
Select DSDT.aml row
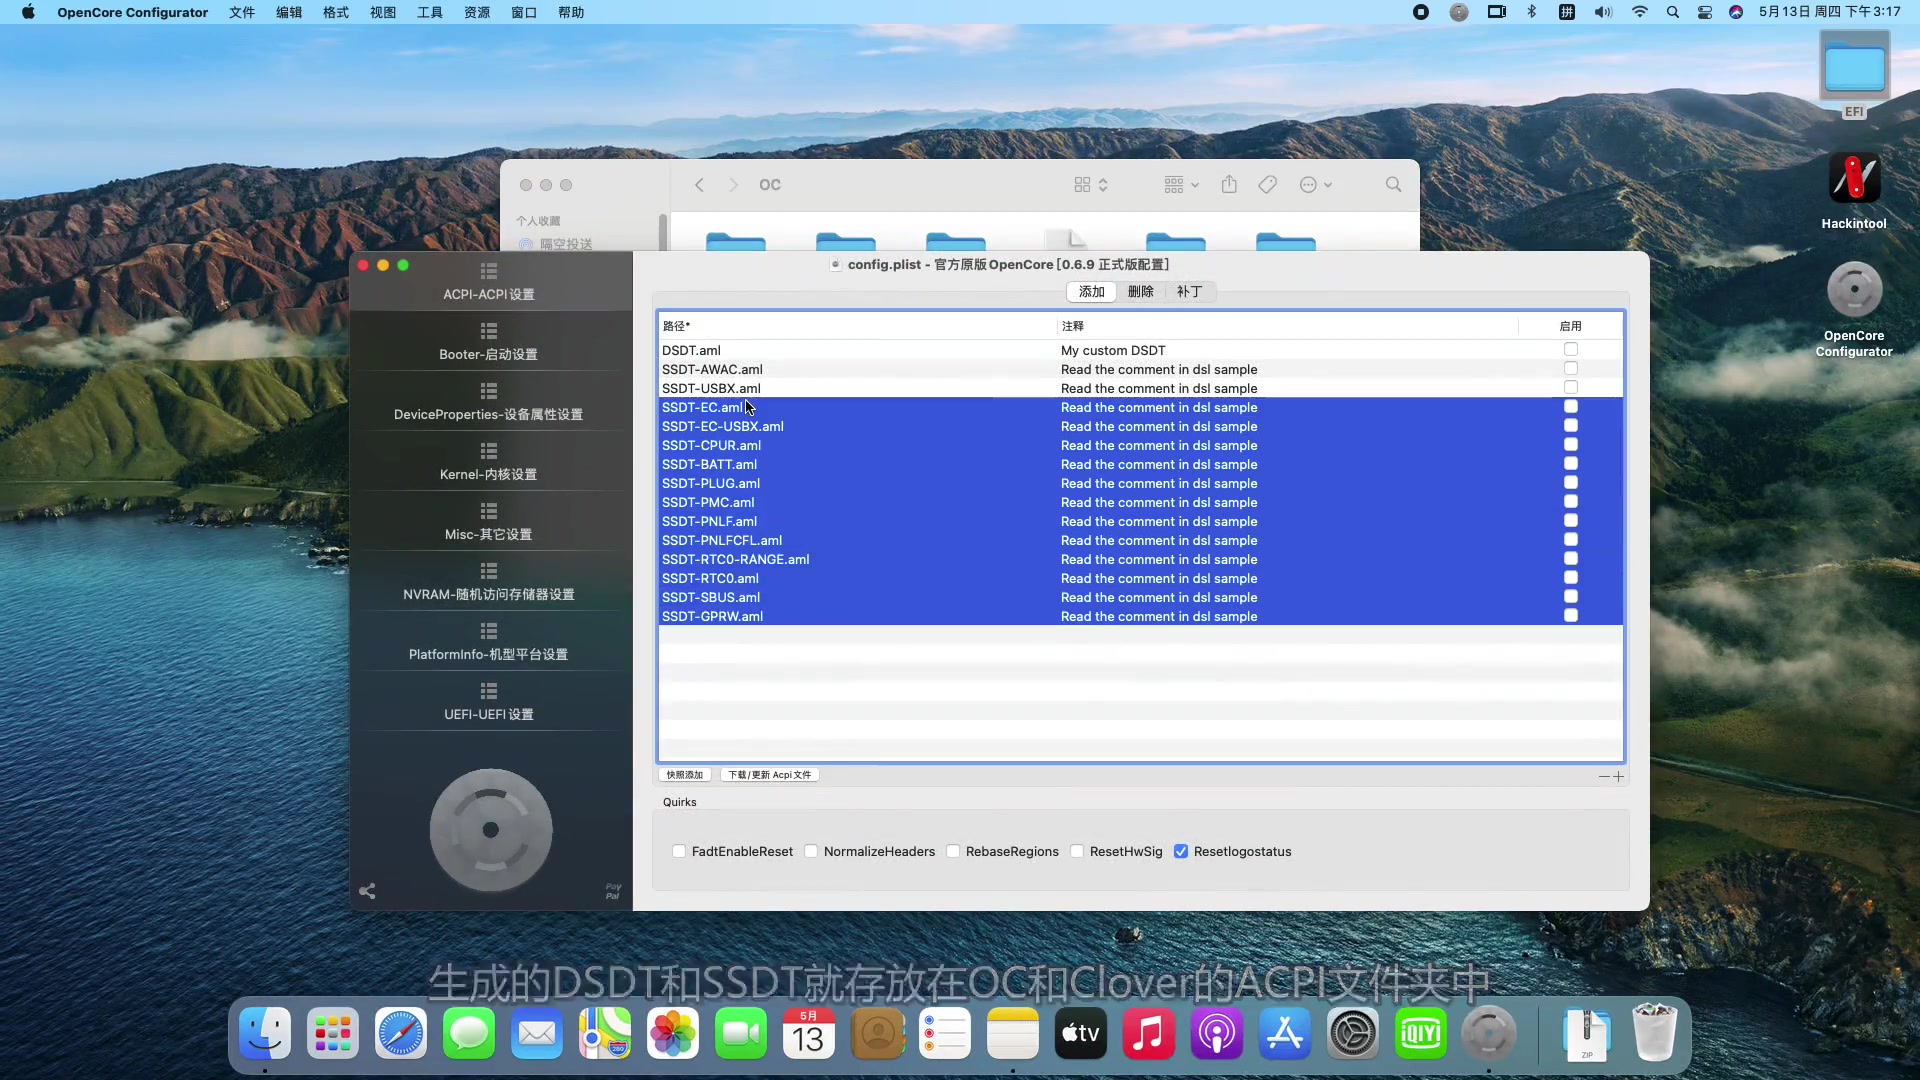point(1140,350)
